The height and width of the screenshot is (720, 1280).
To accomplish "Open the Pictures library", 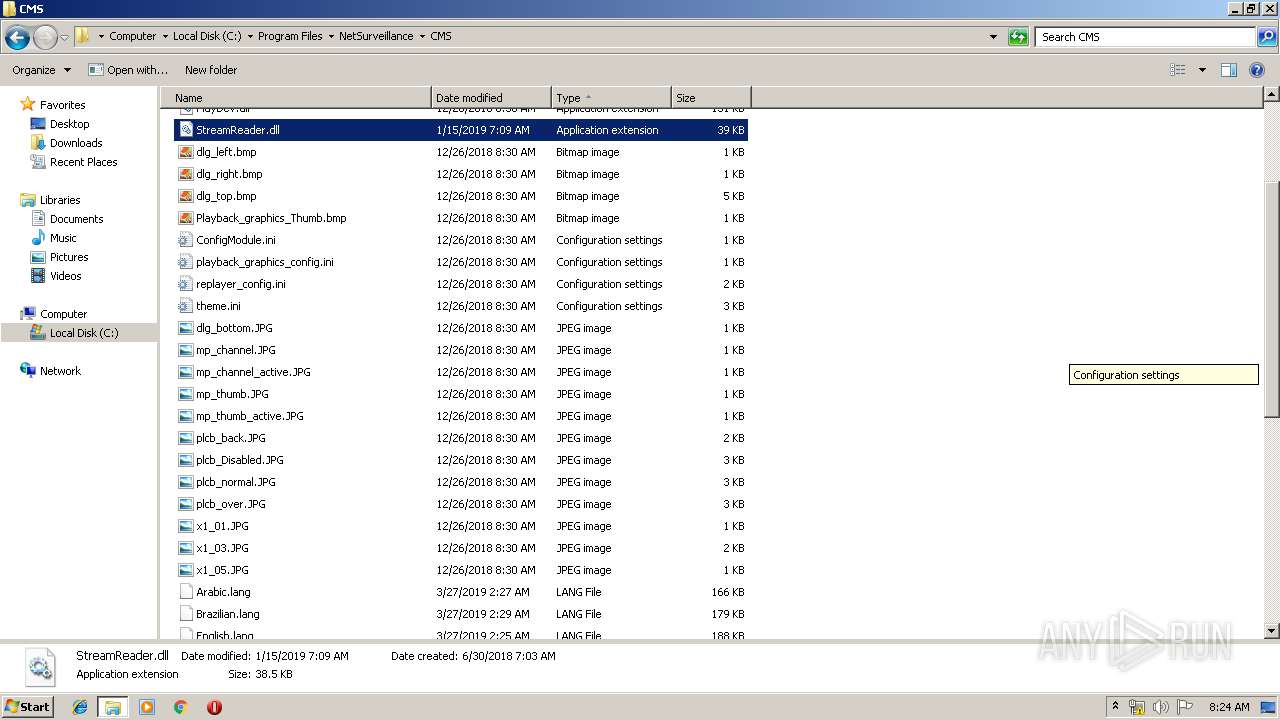I will (69, 257).
